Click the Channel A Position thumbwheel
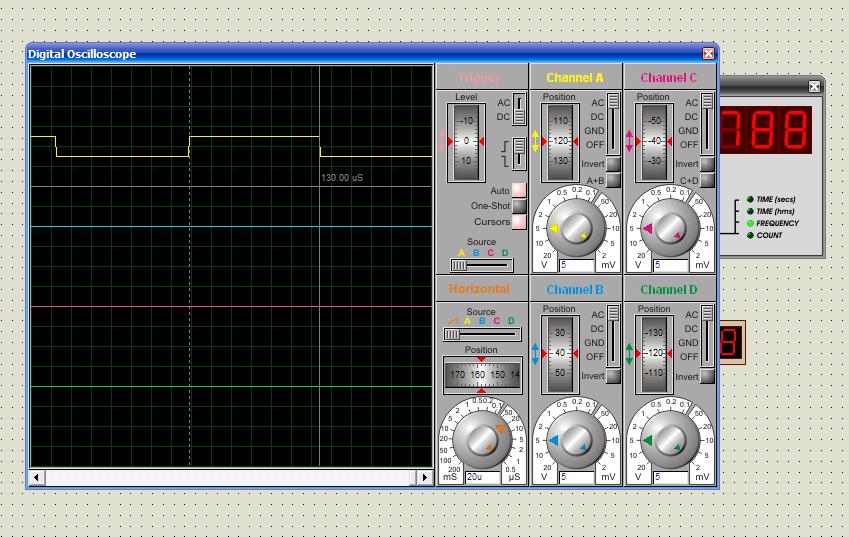 coord(559,142)
